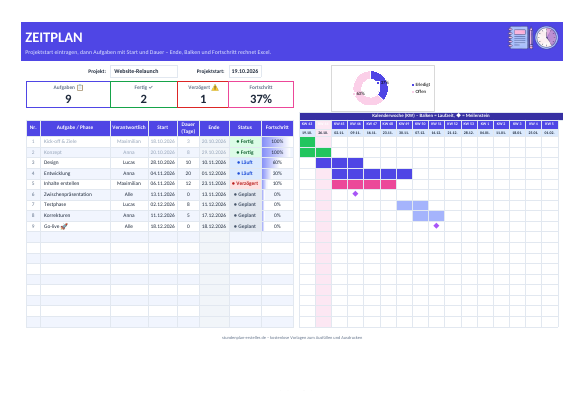Click the clock icon in the header banner

[x=547, y=37]
